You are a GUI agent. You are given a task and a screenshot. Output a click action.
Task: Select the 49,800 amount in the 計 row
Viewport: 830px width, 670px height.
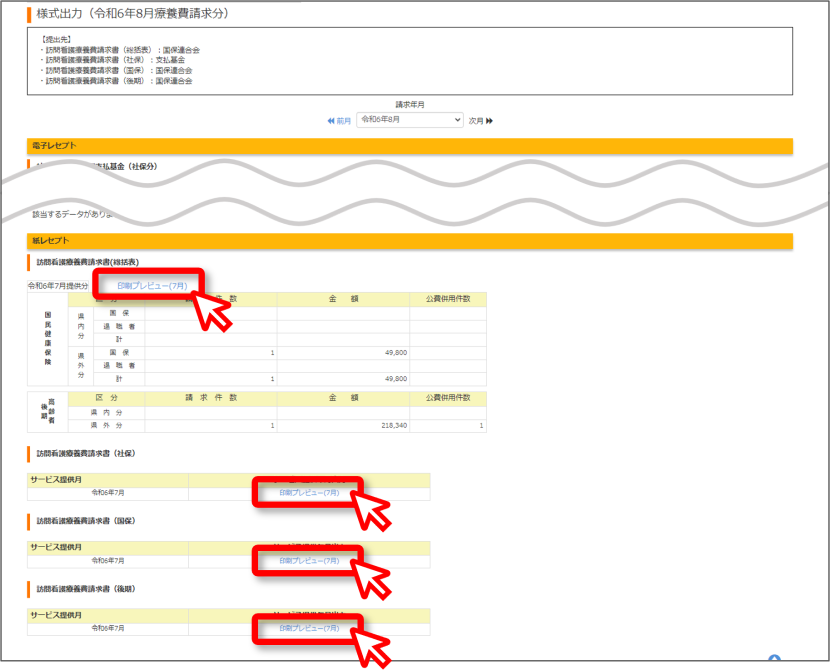(x=343, y=379)
